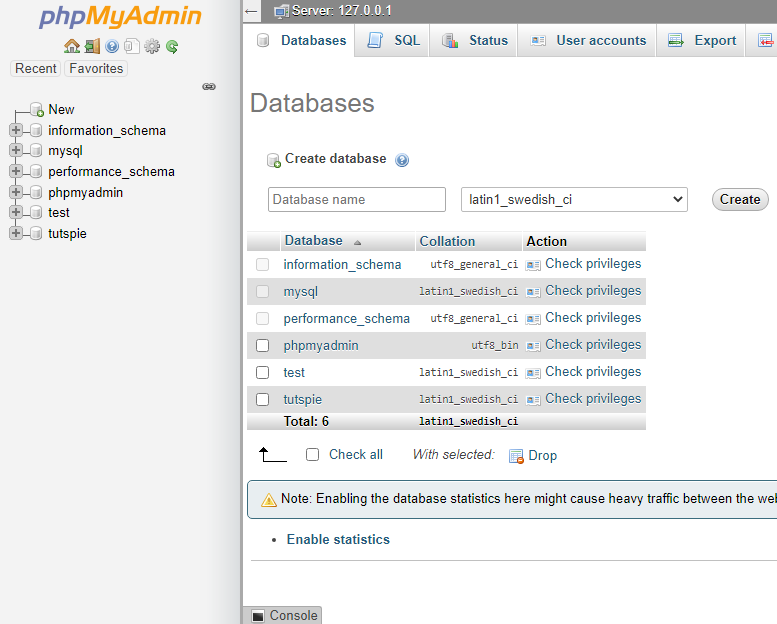777x624 pixels.
Task: Open navigation panel settings gear icon
Action: point(152,47)
